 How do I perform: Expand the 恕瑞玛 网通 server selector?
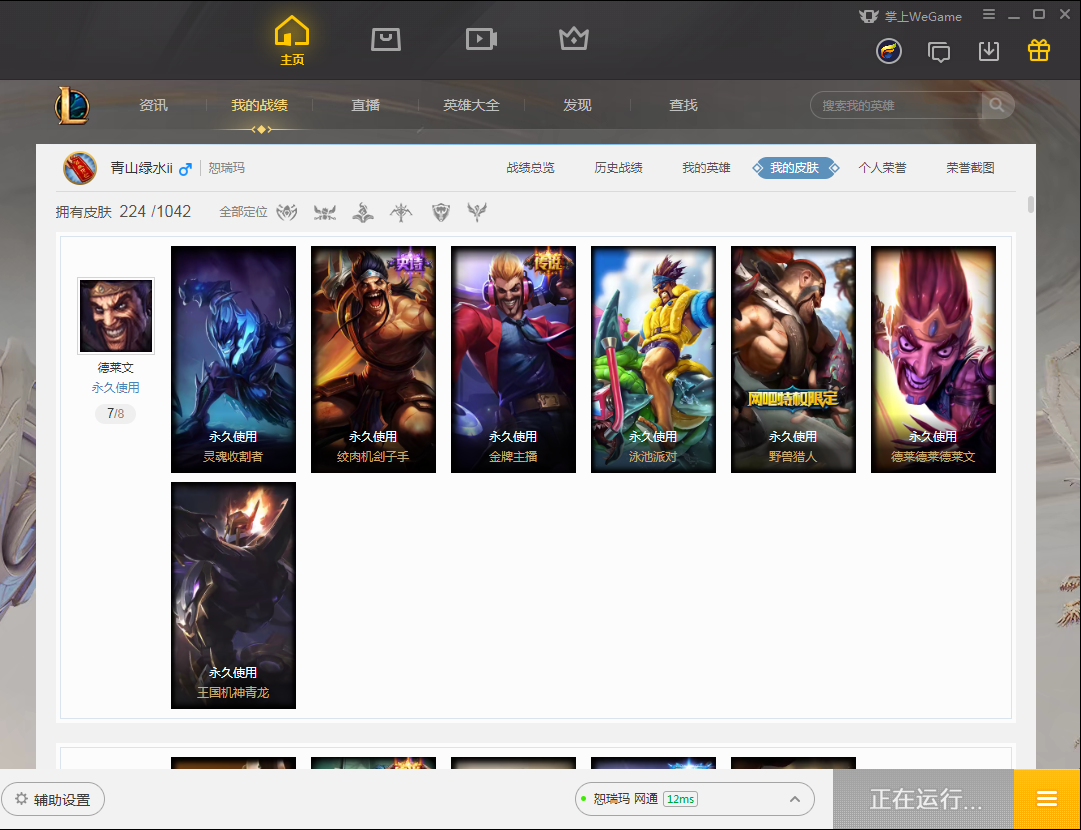tap(694, 799)
